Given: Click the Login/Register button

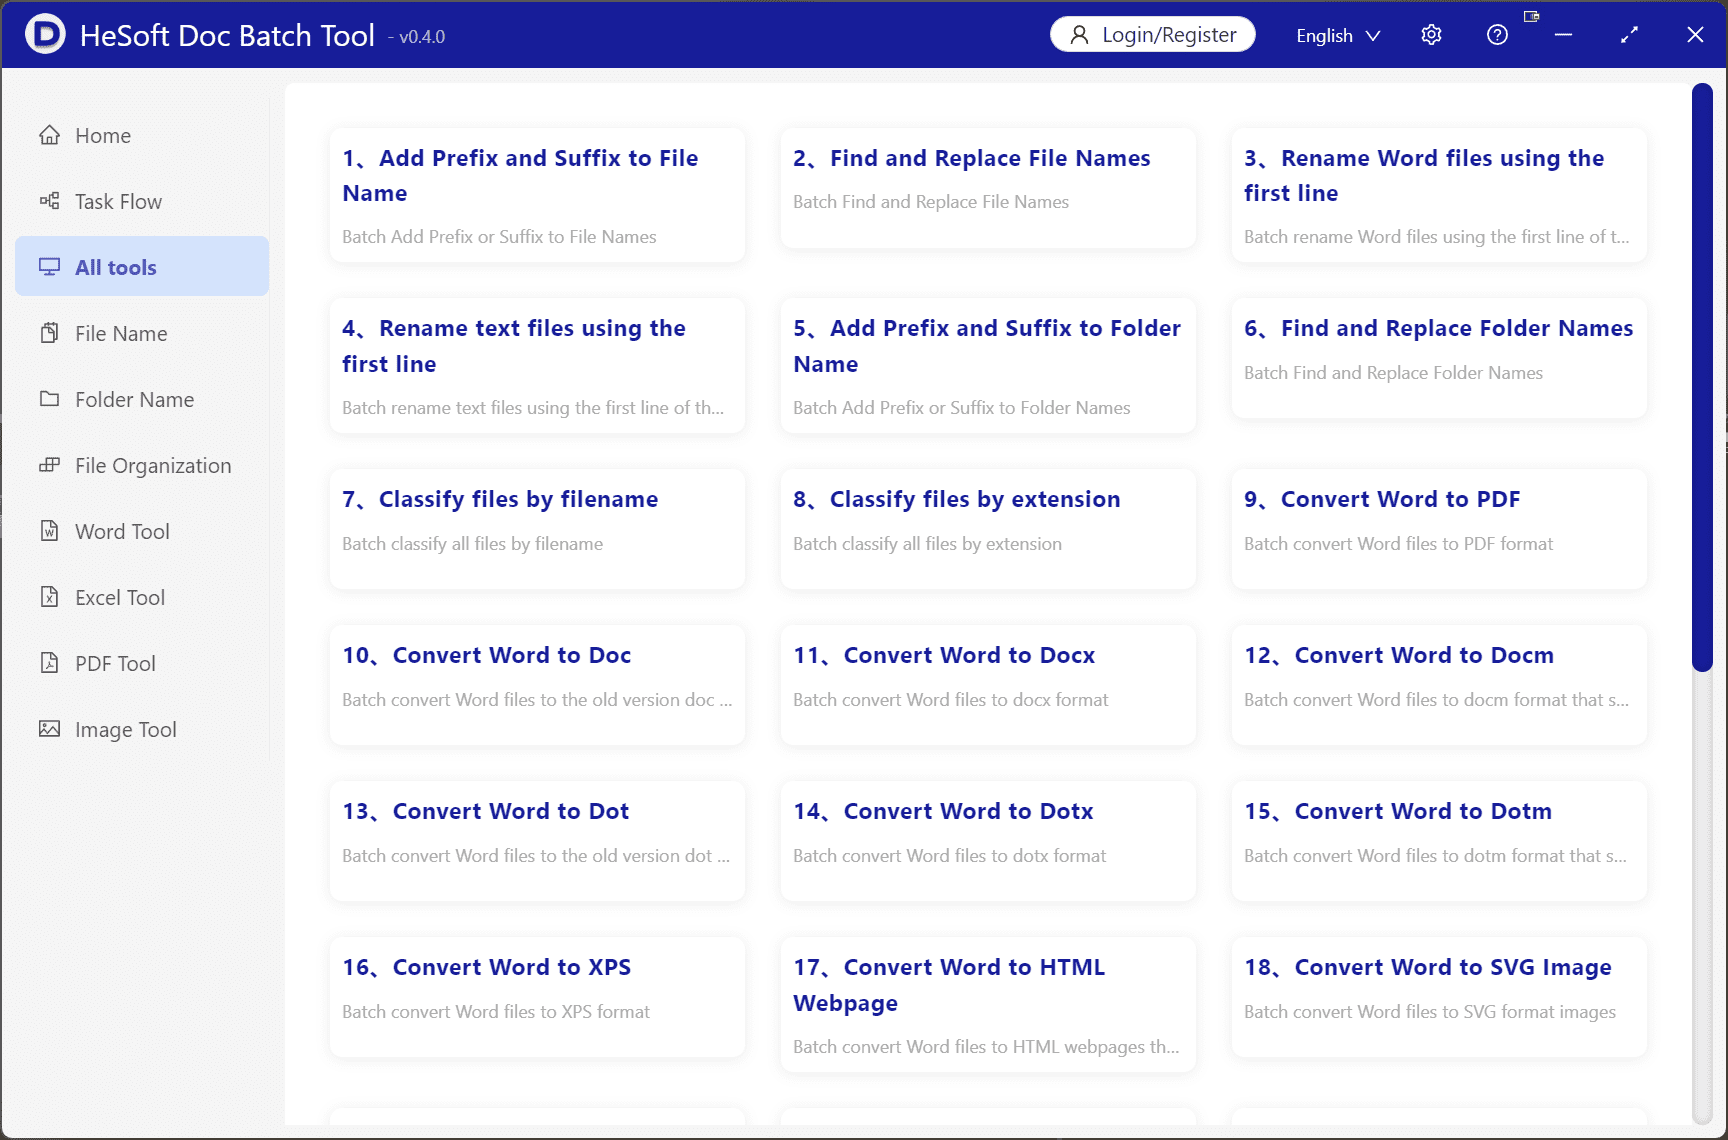Looking at the screenshot, I should point(1152,33).
